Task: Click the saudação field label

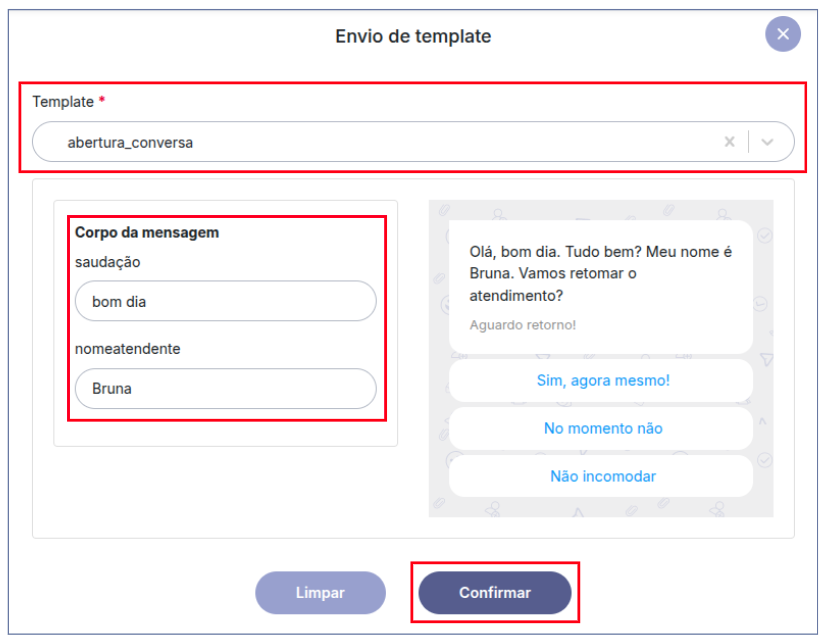Action: pyautogui.click(x=108, y=262)
